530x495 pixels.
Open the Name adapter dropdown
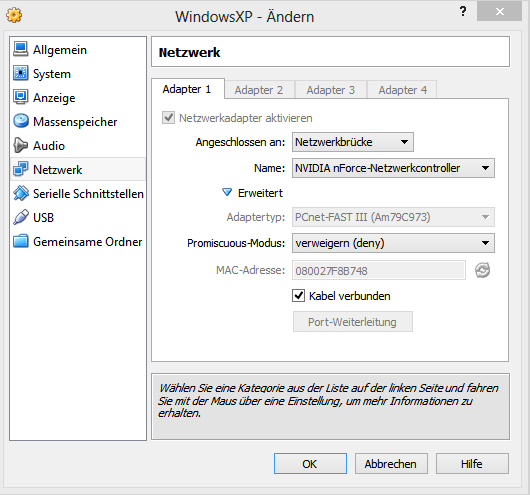[393, 168]
